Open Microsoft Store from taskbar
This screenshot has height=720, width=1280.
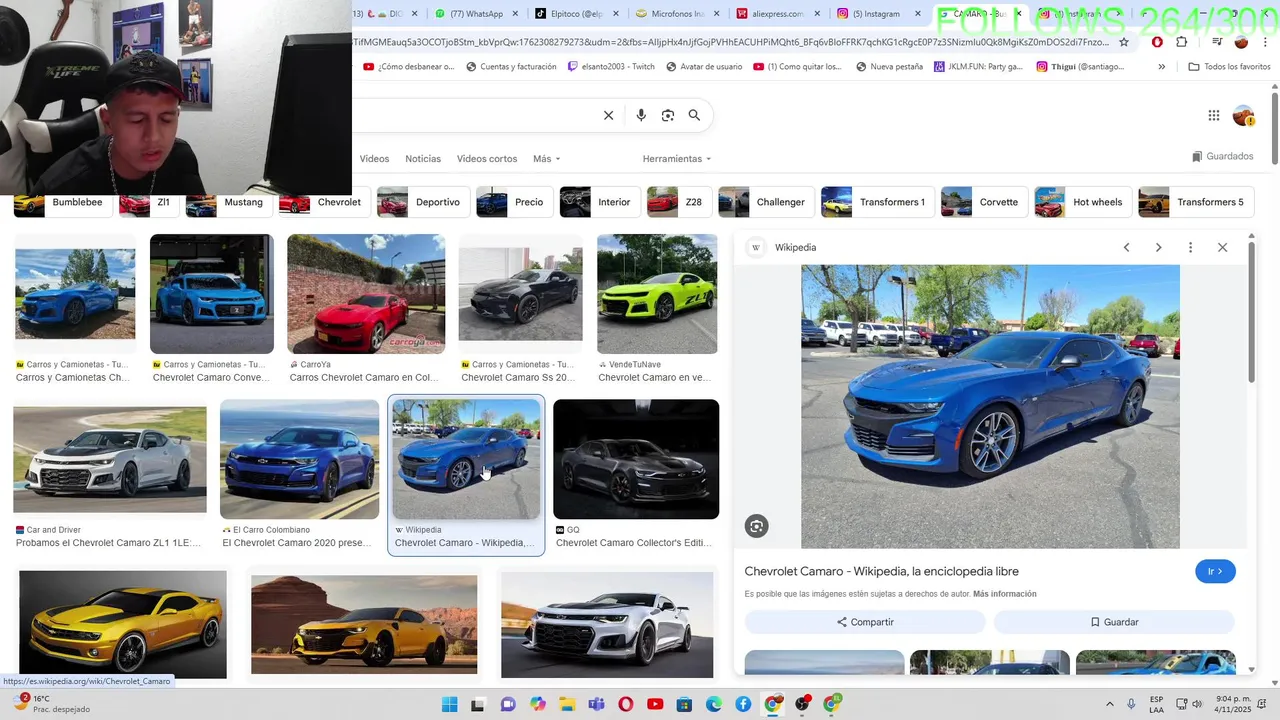[685, 704]
